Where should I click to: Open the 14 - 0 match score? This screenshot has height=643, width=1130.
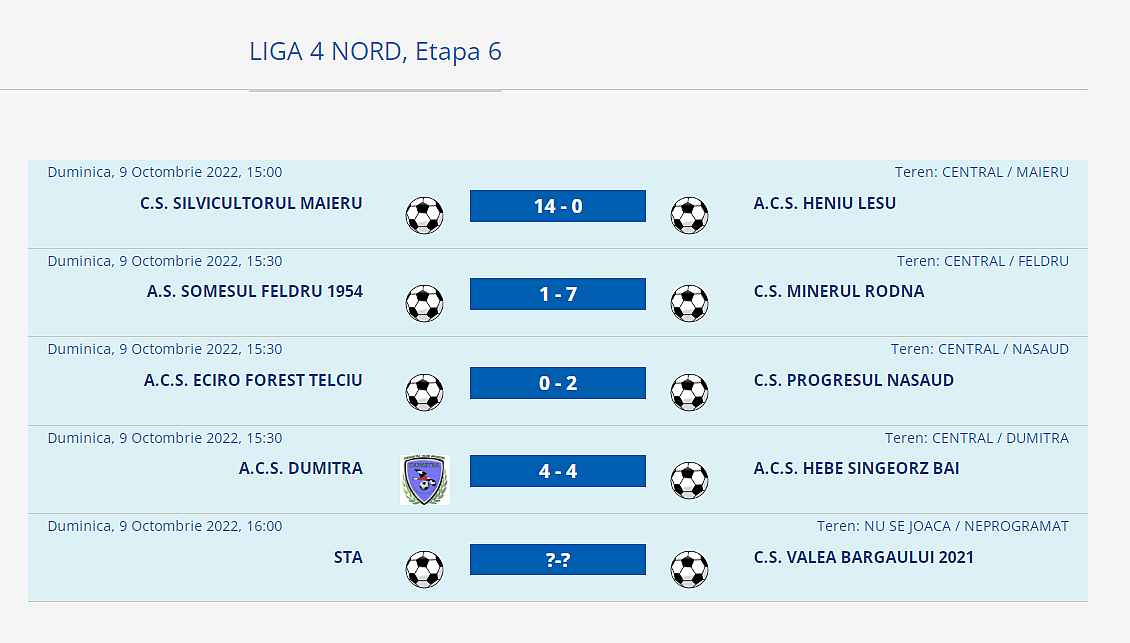[558, 206]
